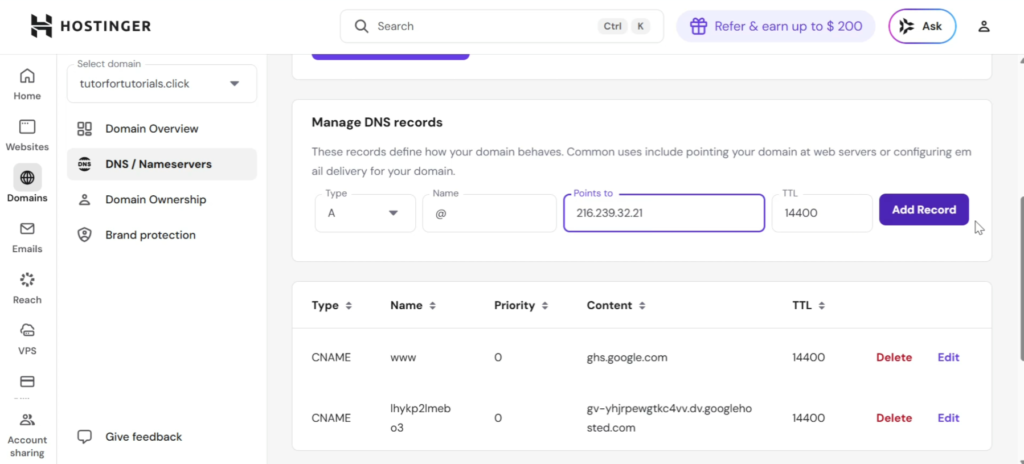Sort records by Type column
The image size is (1024, 464).
pos(332,305)
